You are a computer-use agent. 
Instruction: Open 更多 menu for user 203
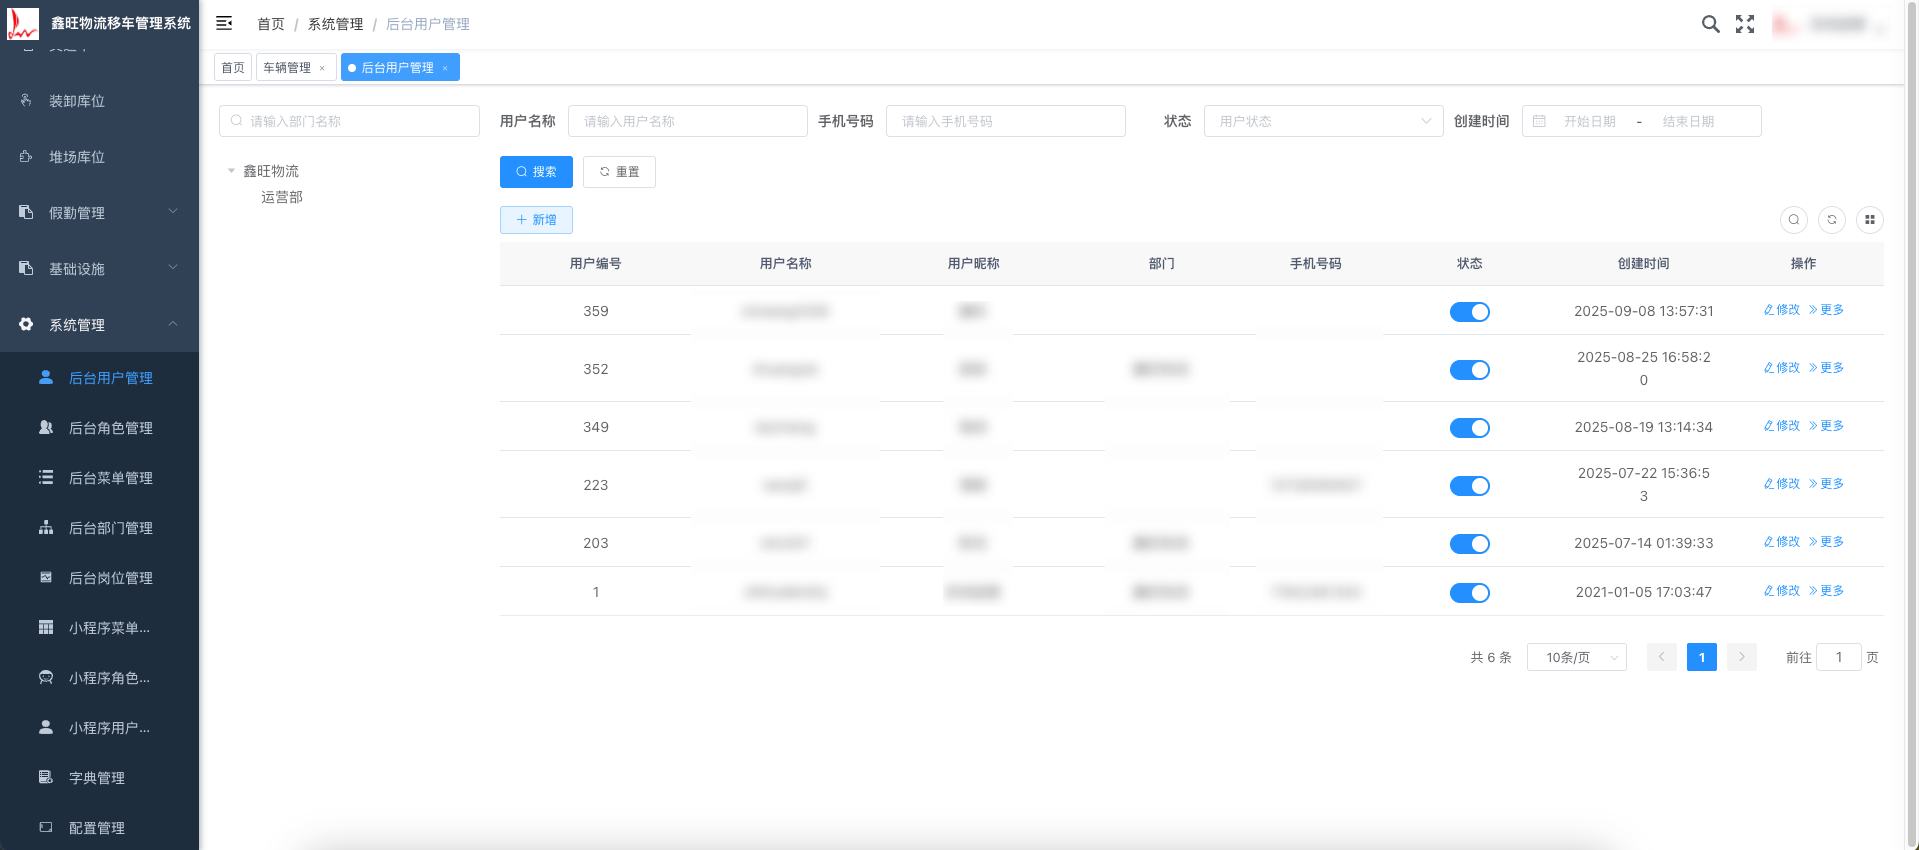1827,542
